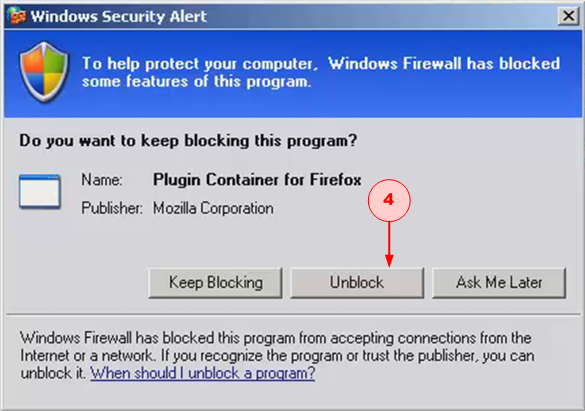Click the Windows Security Alert title text
The height and width of the screenshot is (411, 585).
[119, 16]
